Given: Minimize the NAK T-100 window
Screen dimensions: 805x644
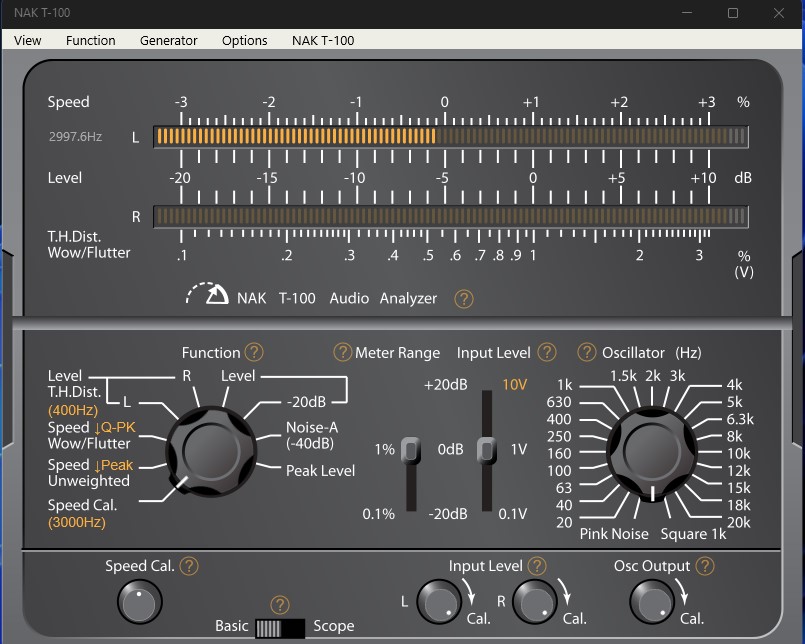Looking at the screenshot, I should click(x=686, y=13).
